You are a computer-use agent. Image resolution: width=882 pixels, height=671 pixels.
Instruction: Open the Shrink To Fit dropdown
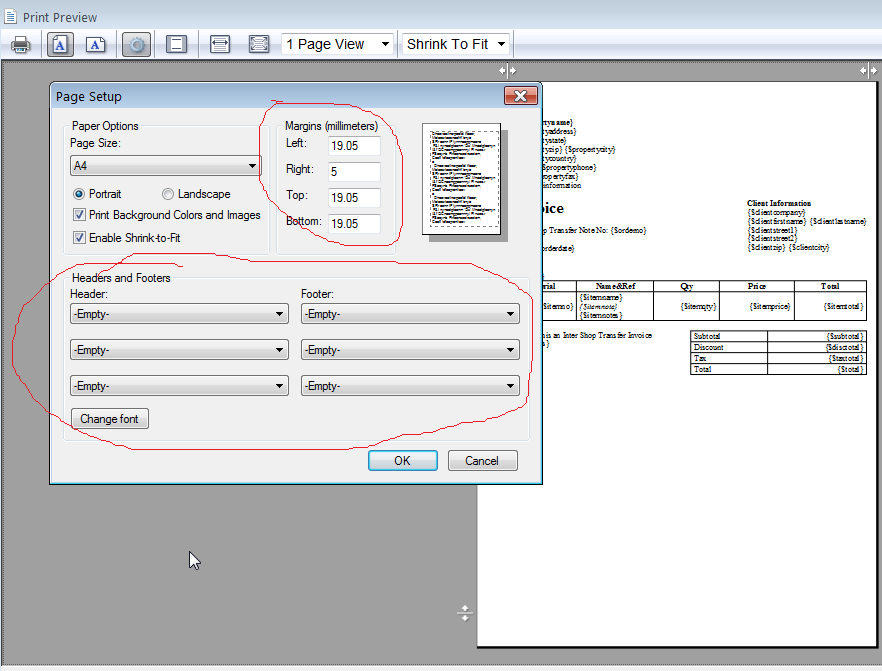click(x=456, y=44)
